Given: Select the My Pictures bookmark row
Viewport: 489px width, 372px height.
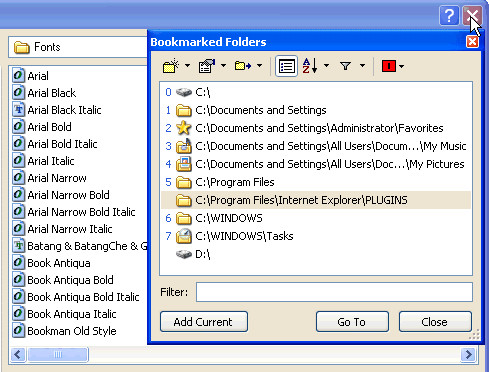Looking at the screenshot, I should coord(316,164).
